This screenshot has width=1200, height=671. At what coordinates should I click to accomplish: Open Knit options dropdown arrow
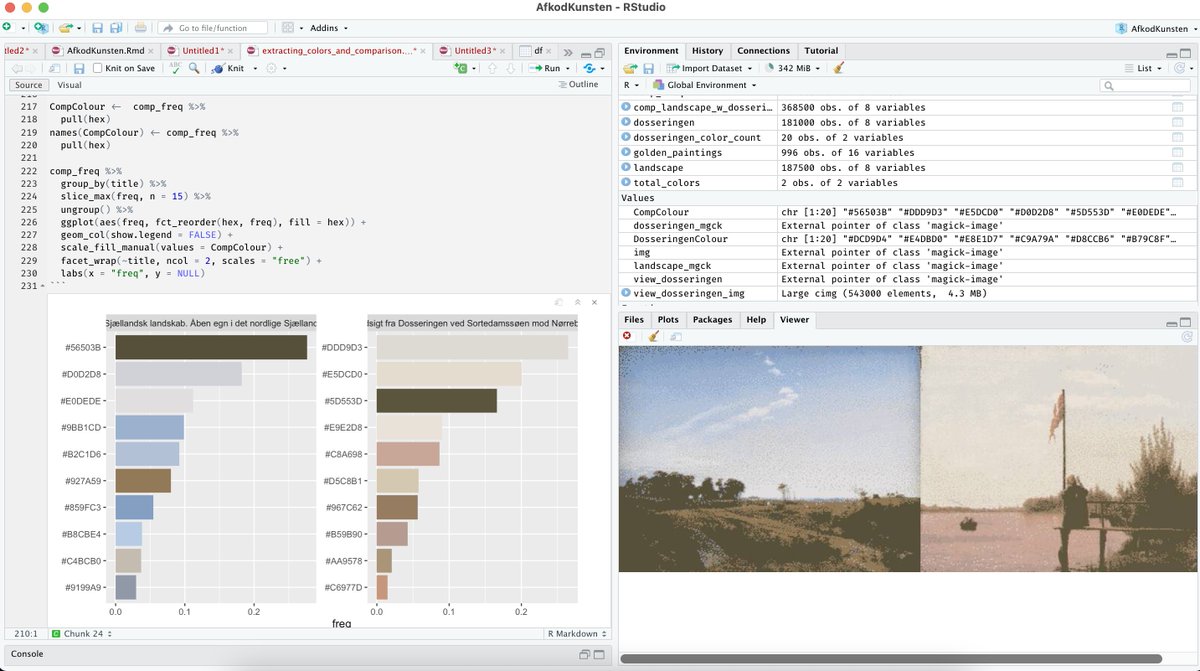click(x=255, y=68)
